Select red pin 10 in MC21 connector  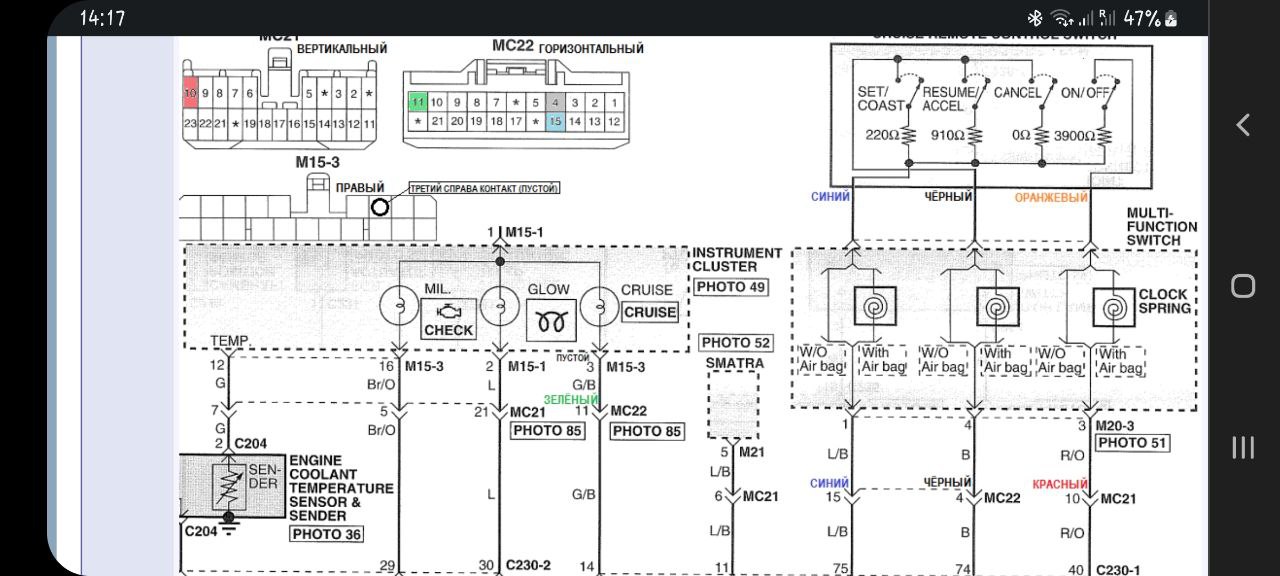point(190,94)
